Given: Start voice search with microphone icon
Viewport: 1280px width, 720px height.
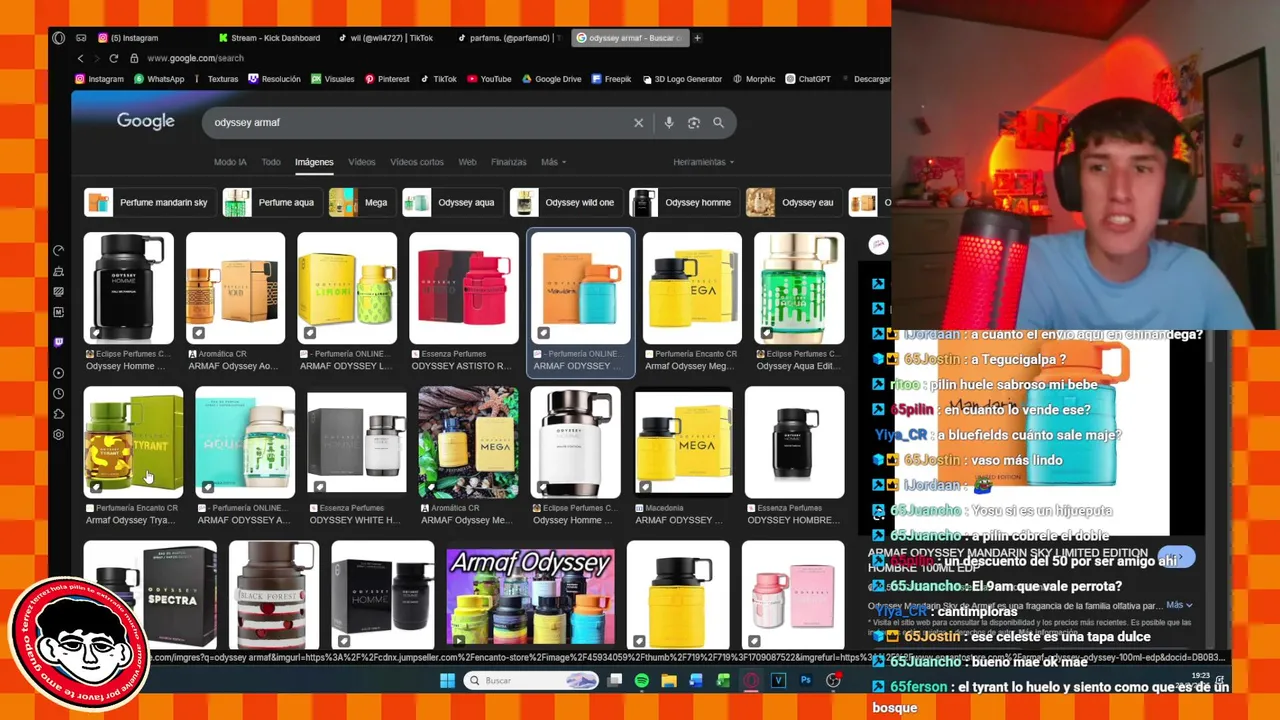Looking at the screenshot, I should [x=669, y=122].
